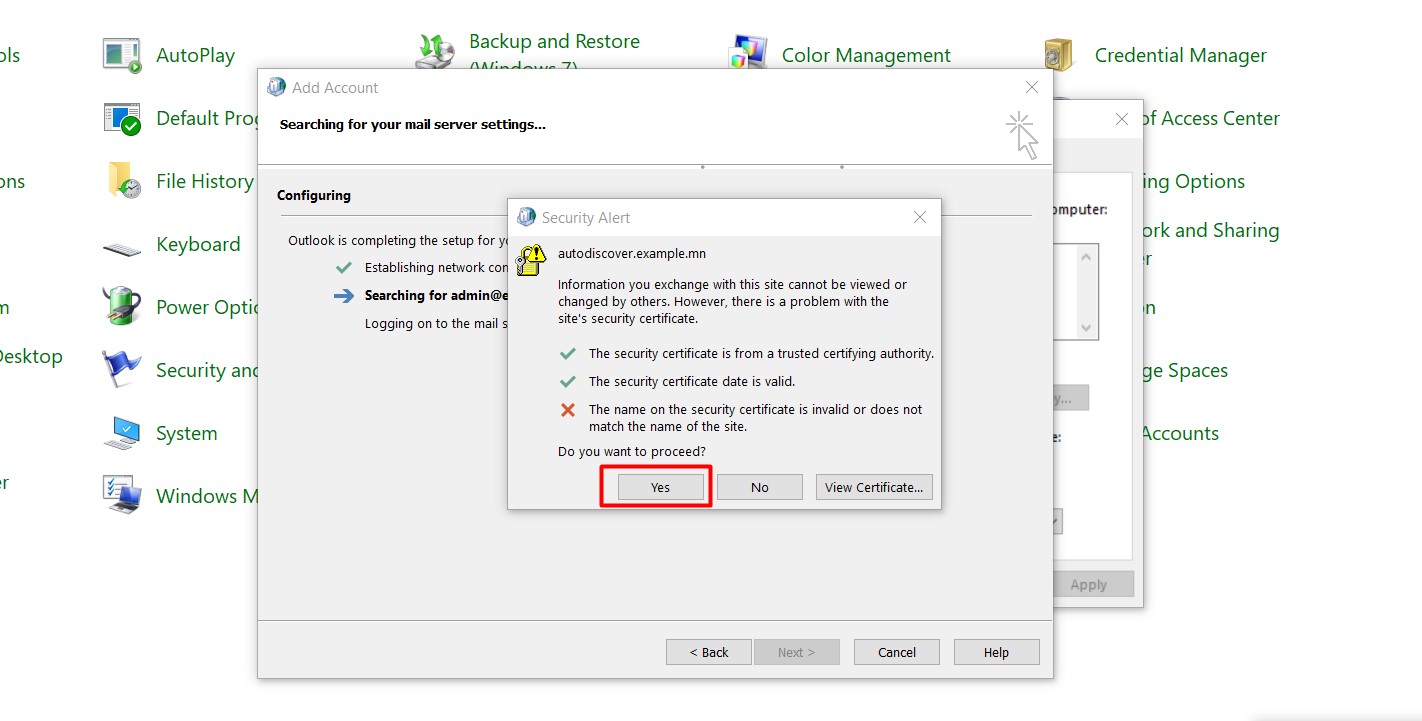Click Cancel in Add Account wizard
Viewport: 1422px width, 721px height.
[896, 652]
